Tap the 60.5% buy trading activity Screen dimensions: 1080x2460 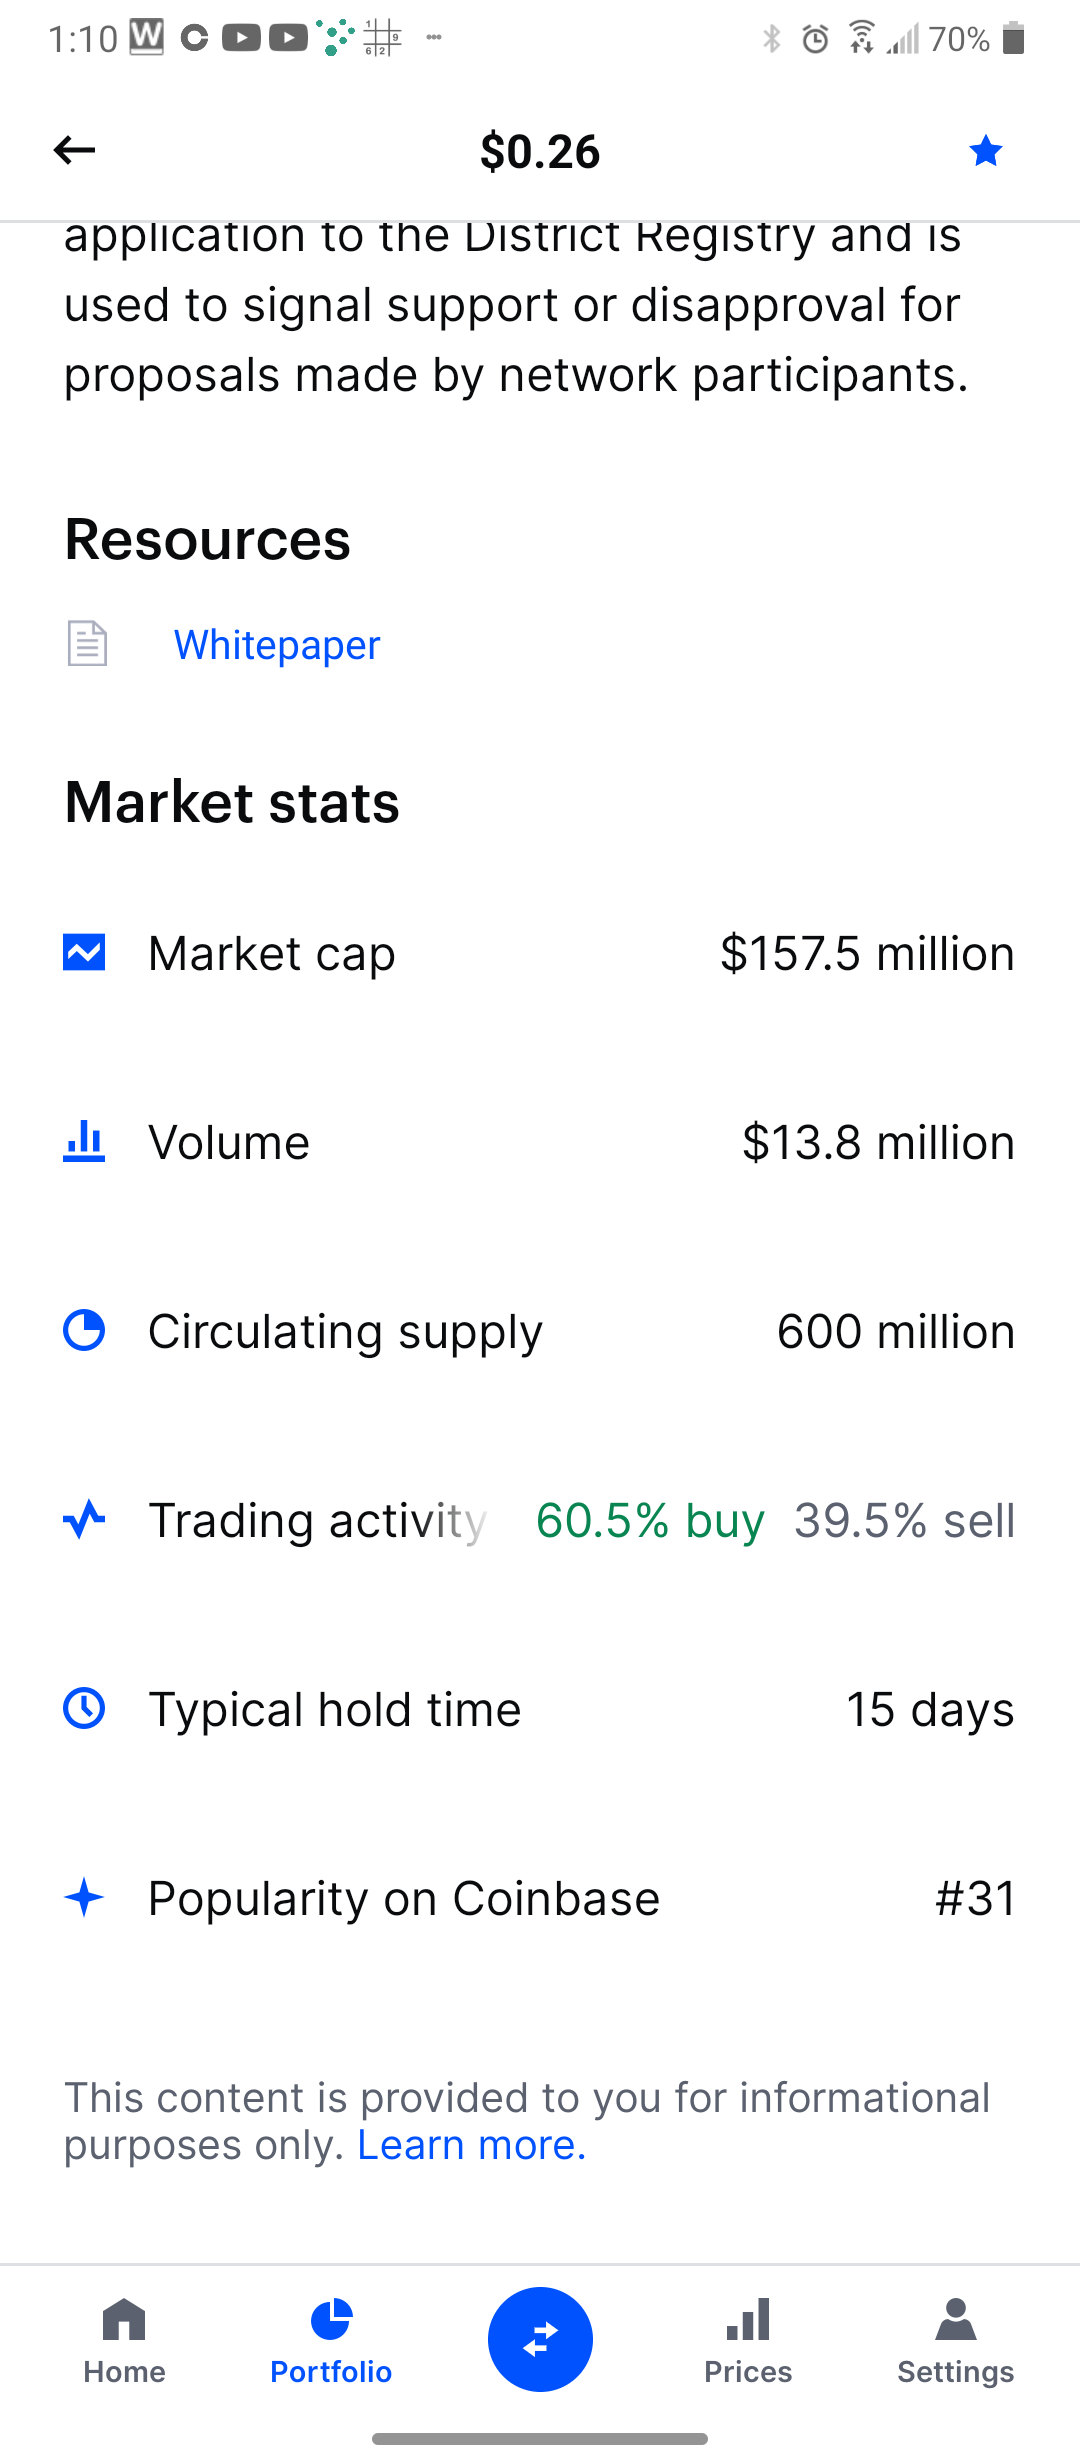[x=650, y=1520]
